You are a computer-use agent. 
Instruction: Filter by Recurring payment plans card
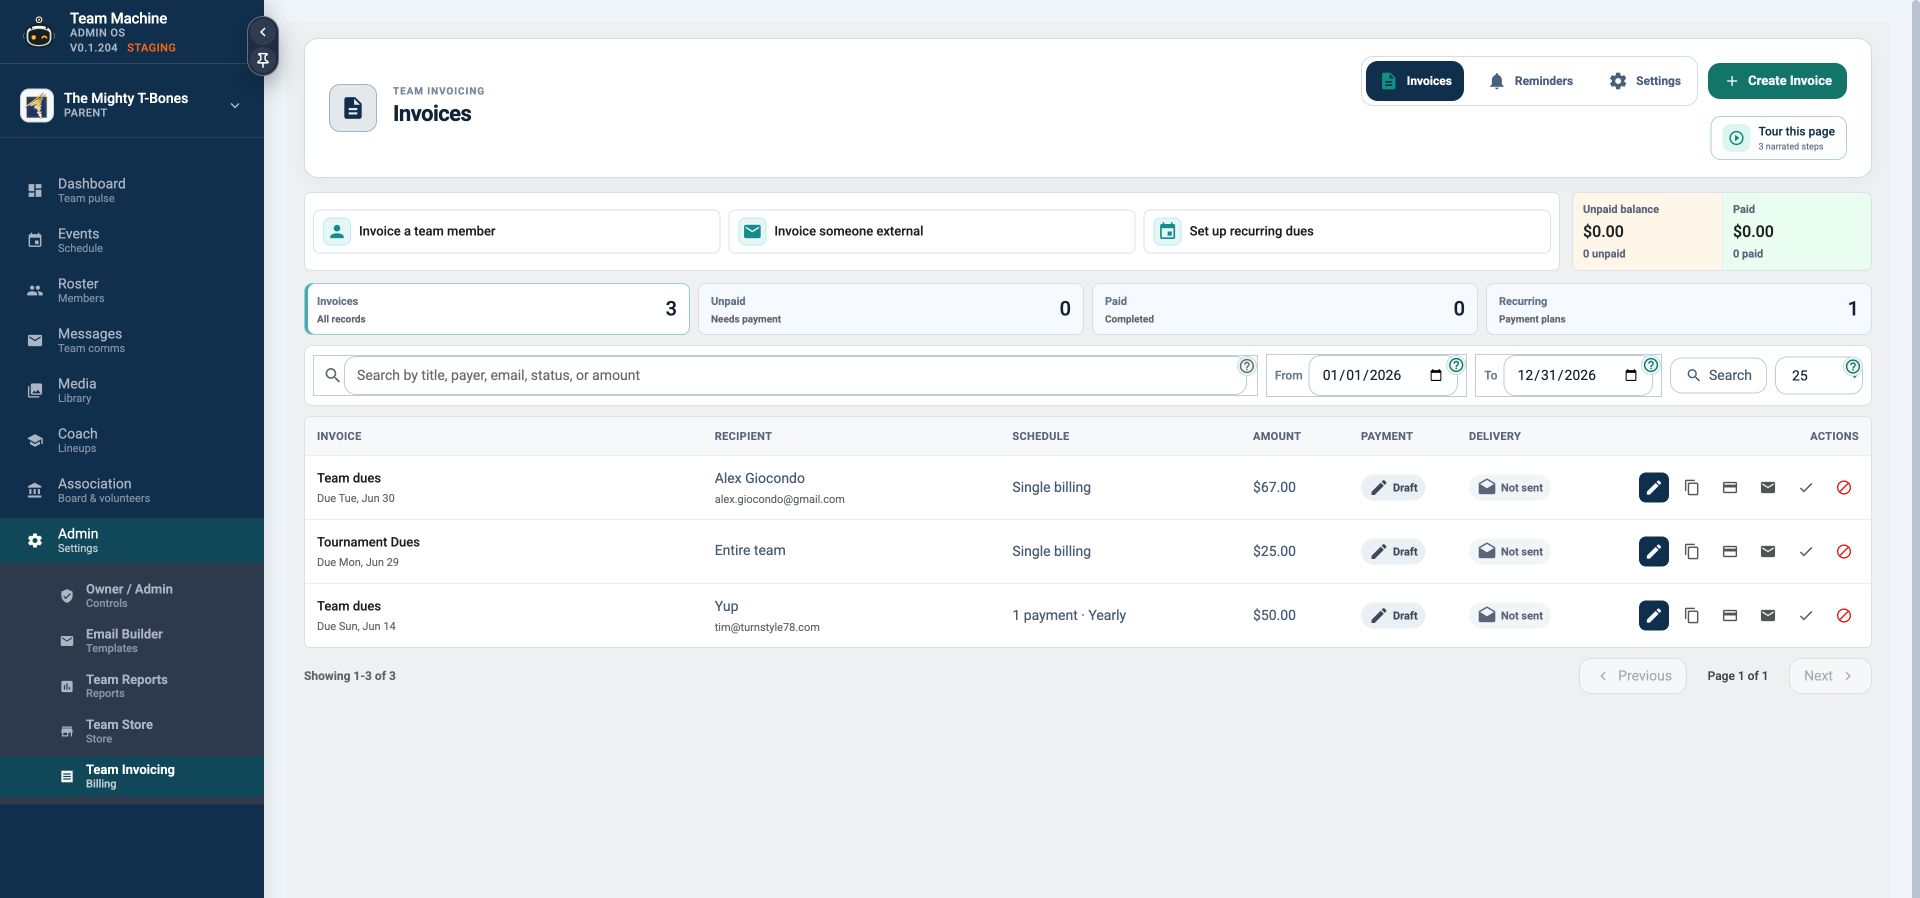click(x=1678, y=309)
